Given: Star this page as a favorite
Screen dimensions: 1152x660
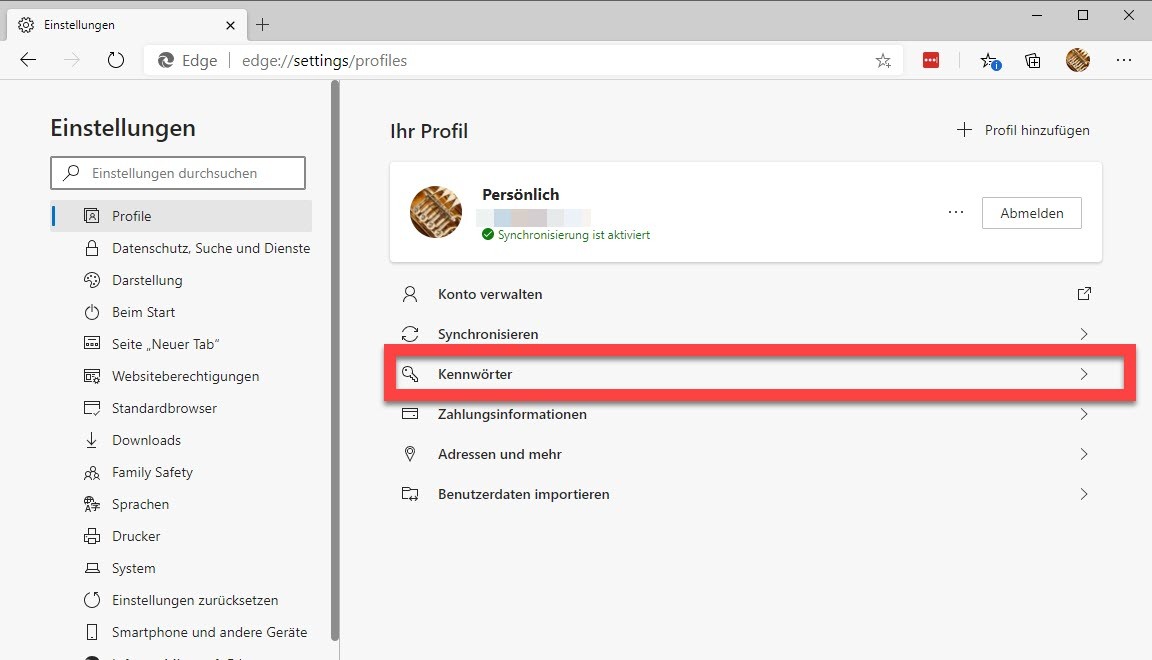Looking at the screenshot, I should click(883, 61).
